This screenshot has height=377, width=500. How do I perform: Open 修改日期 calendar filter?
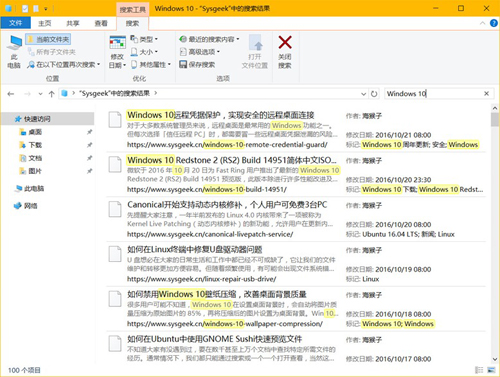(x=117, y=52)
